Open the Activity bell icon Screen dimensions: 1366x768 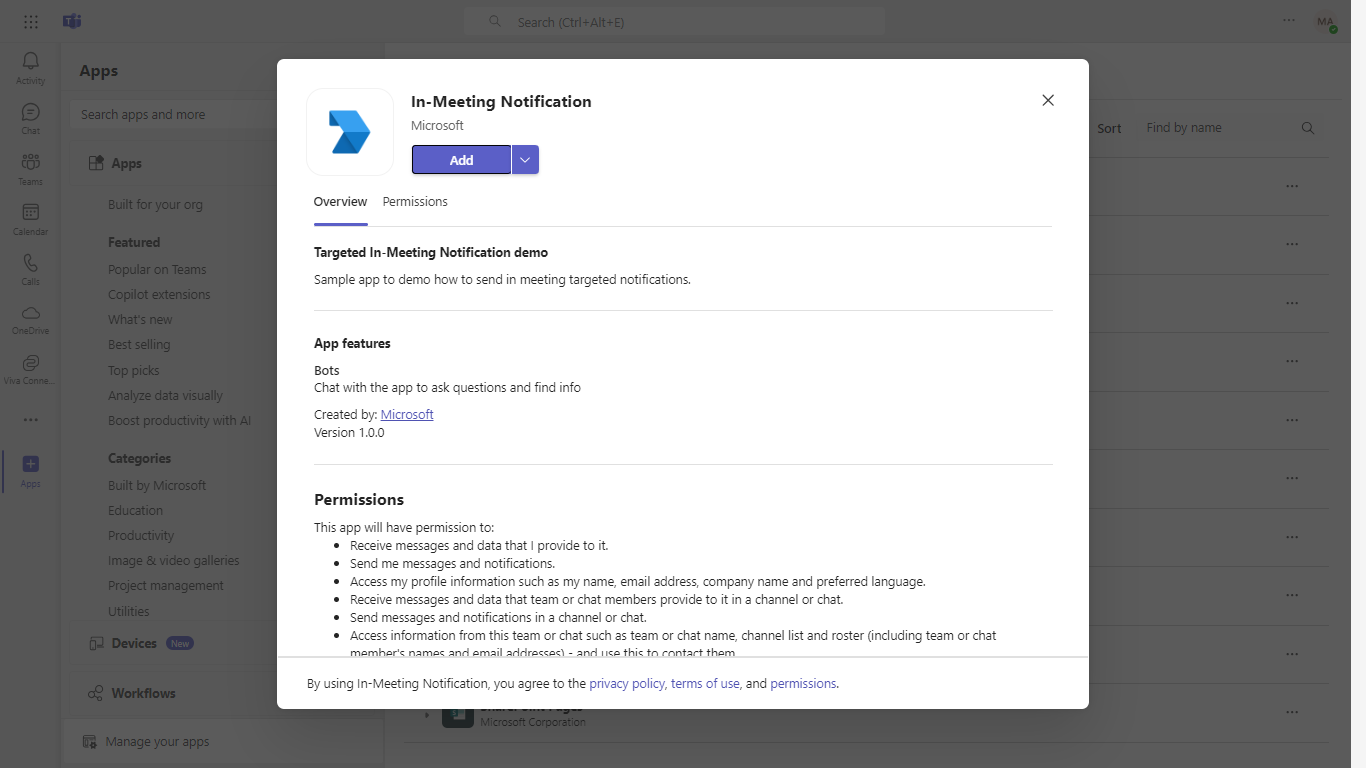(x=30, y=62)
